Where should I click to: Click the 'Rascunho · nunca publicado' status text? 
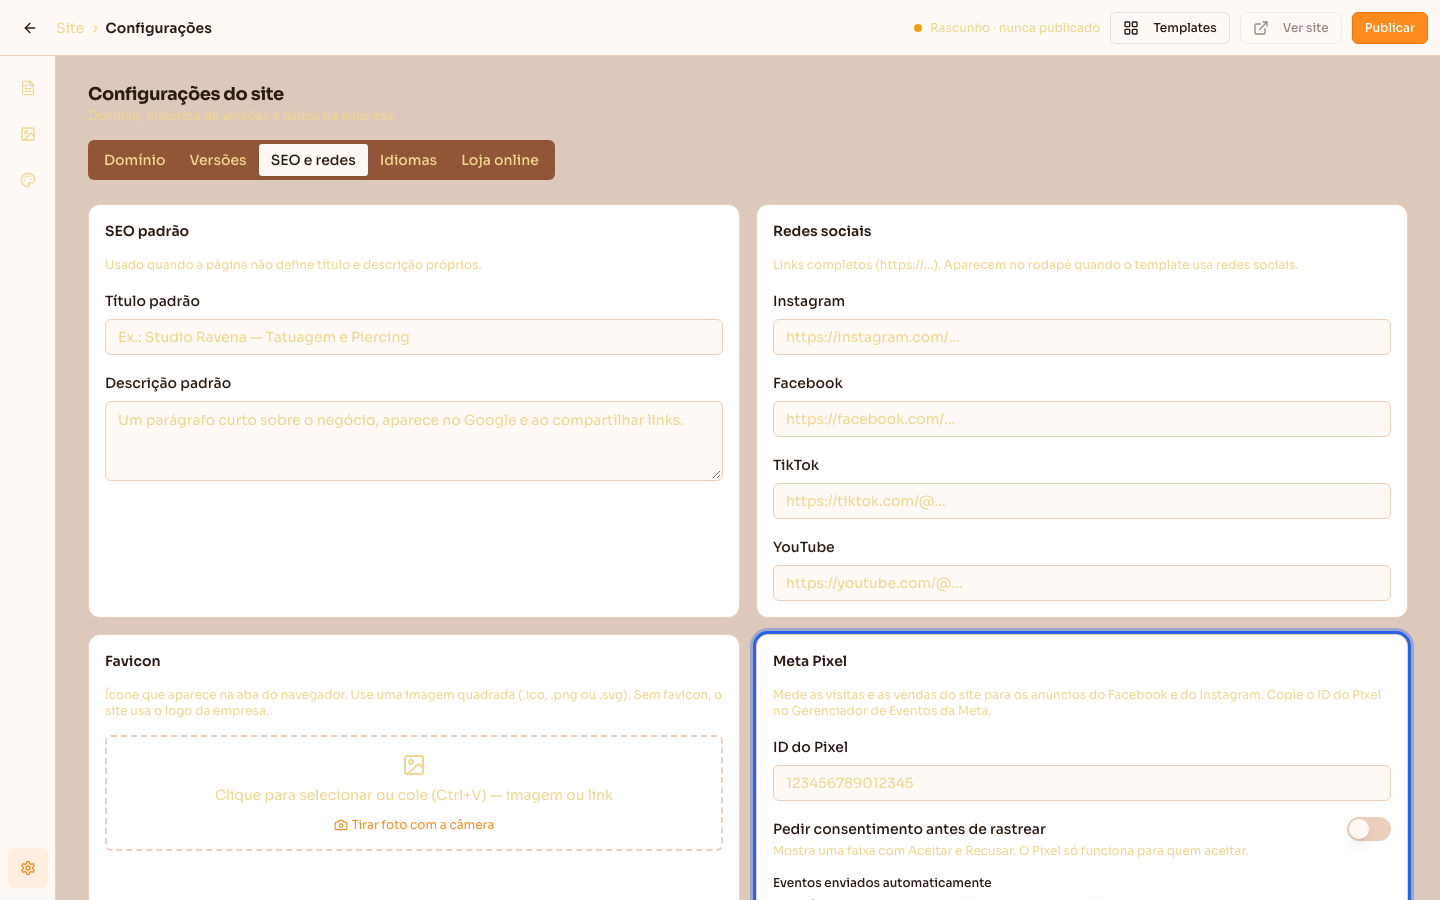(1015, 28)
